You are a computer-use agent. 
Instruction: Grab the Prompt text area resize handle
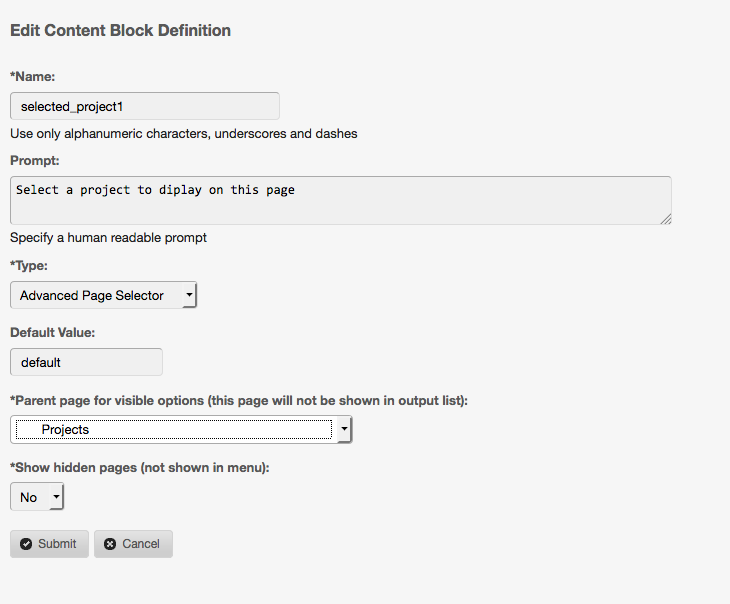[665, 219]
